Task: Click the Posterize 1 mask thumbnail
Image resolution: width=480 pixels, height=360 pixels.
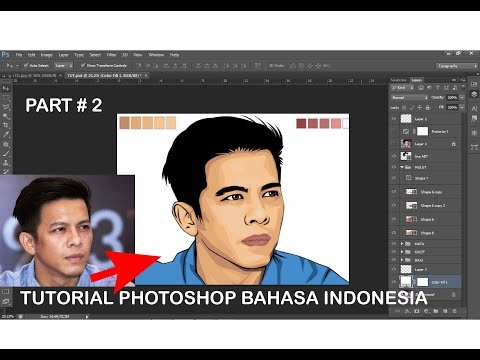Action: (x=422, y=131)
